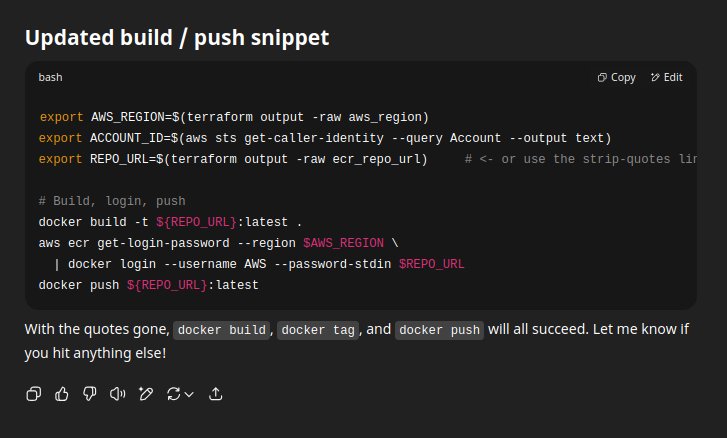Regenerate the response with the circular arrows icon
Viewport: 727px width, 438px height.
[173, 394]
